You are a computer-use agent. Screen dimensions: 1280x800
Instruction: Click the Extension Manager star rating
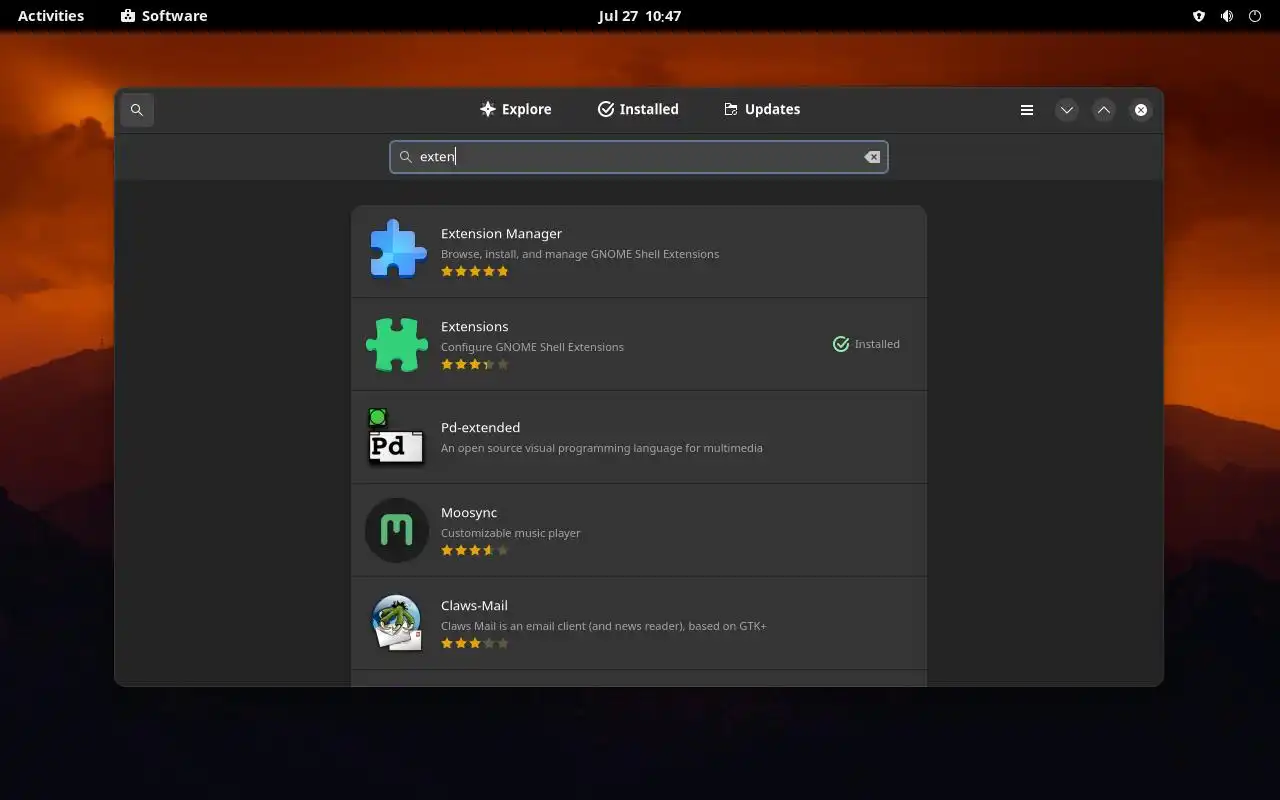pos(475,271)
